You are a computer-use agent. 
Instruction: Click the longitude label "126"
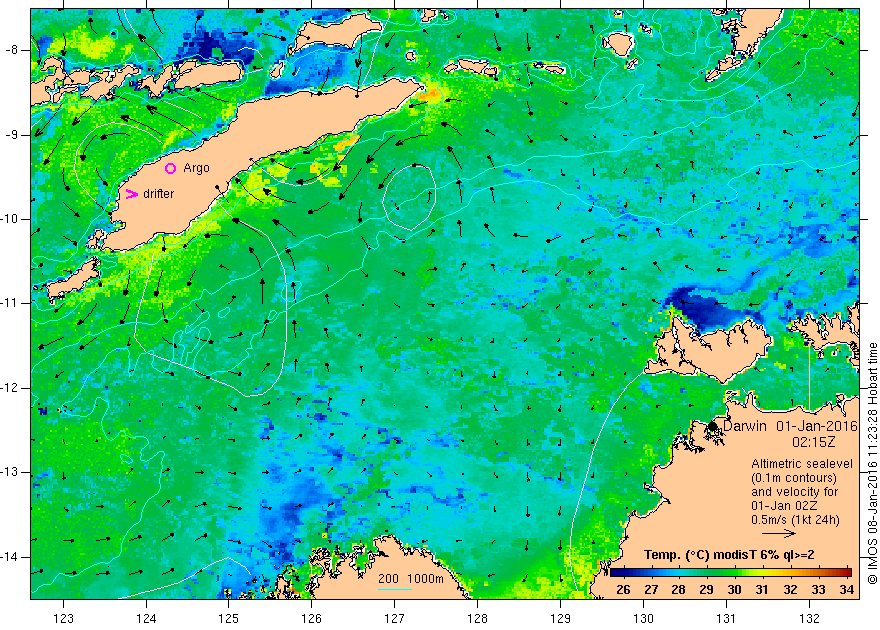tap(311, 618)
